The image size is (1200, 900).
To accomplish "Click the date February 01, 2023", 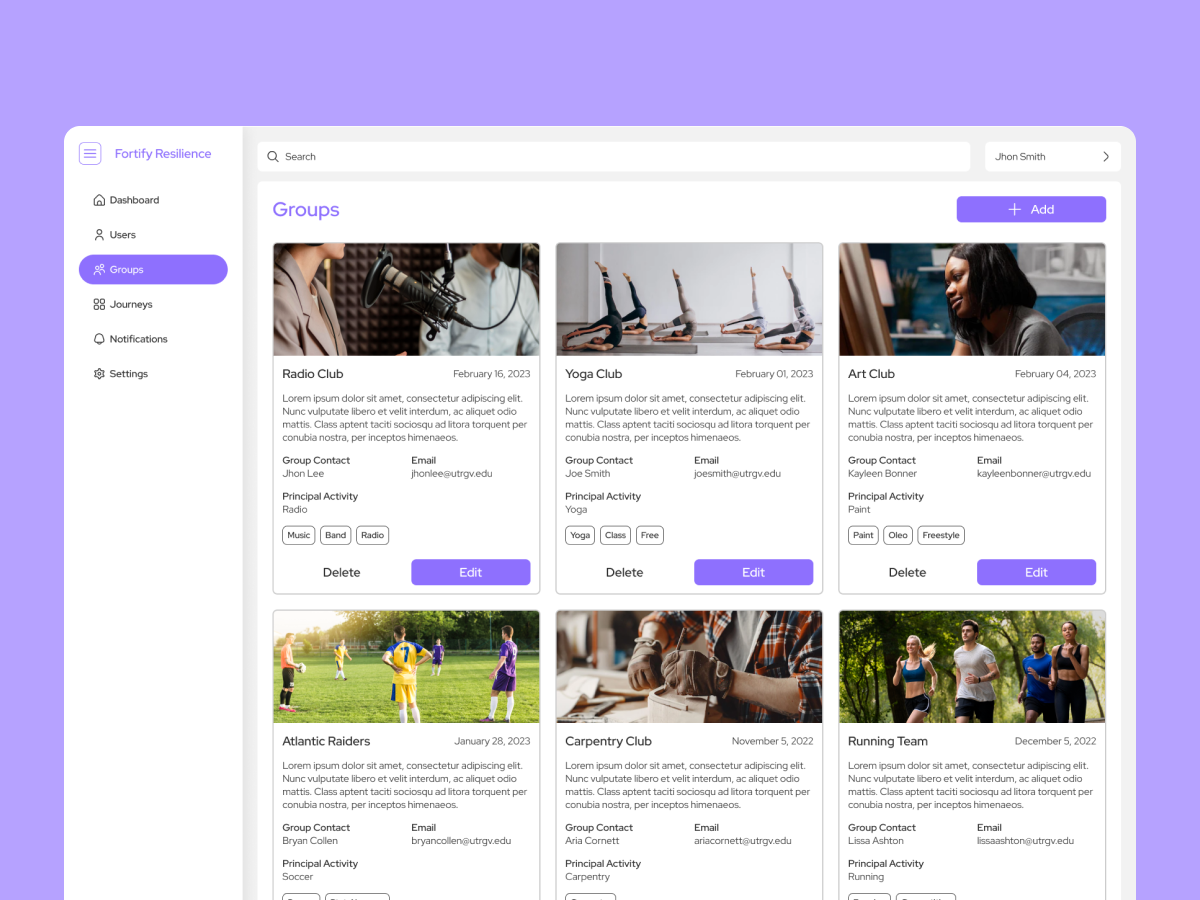I will click(x=774, y=374).
